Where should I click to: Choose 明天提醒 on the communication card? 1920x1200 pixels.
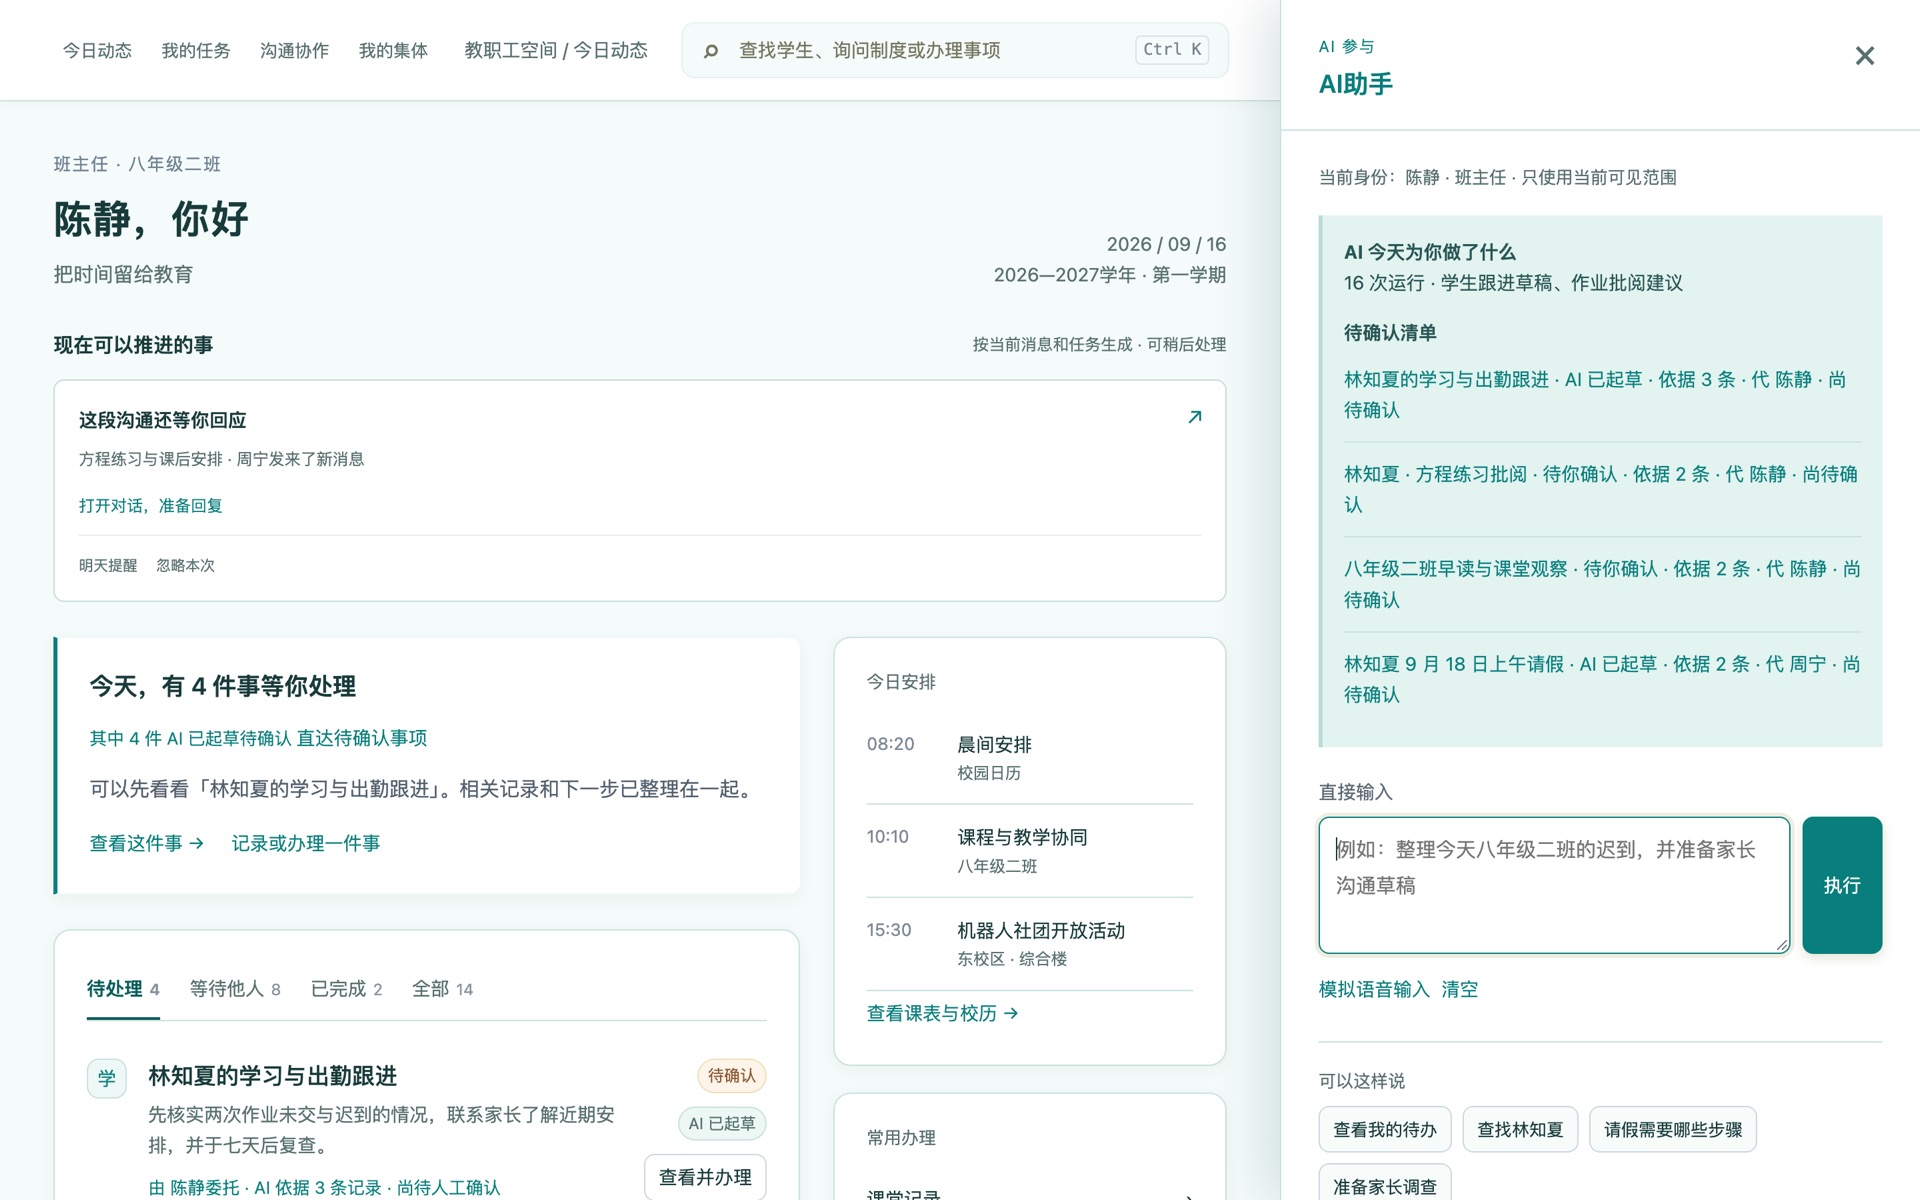tap(108, 566)
